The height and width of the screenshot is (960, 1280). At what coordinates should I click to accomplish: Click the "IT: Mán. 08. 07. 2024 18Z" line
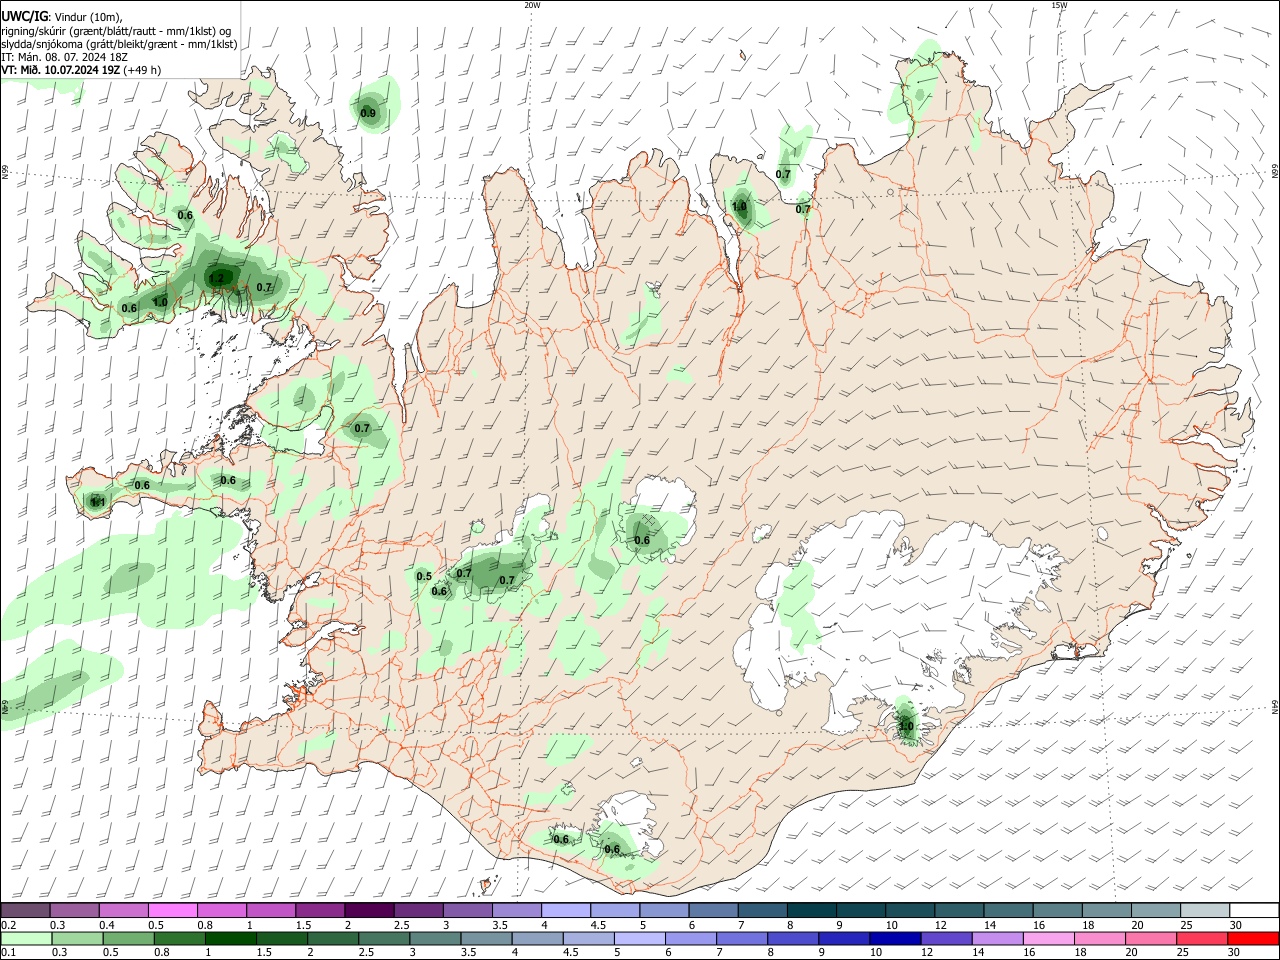[x=64, y=57]
